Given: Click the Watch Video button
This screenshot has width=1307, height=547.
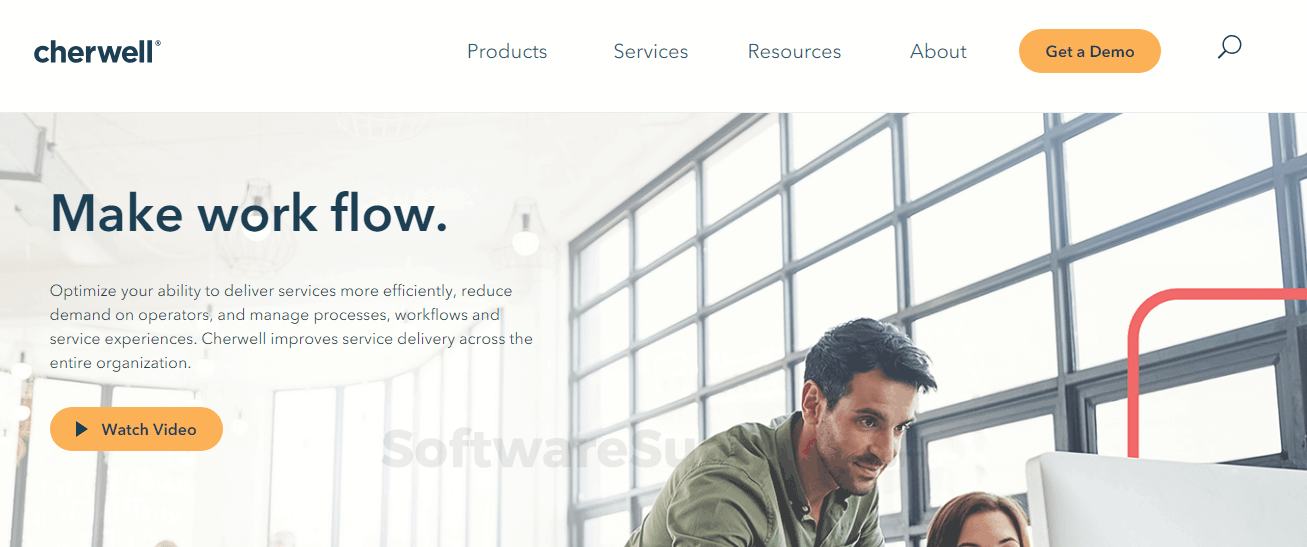Looking at the screenshot, I should click(x=136, y=429).
